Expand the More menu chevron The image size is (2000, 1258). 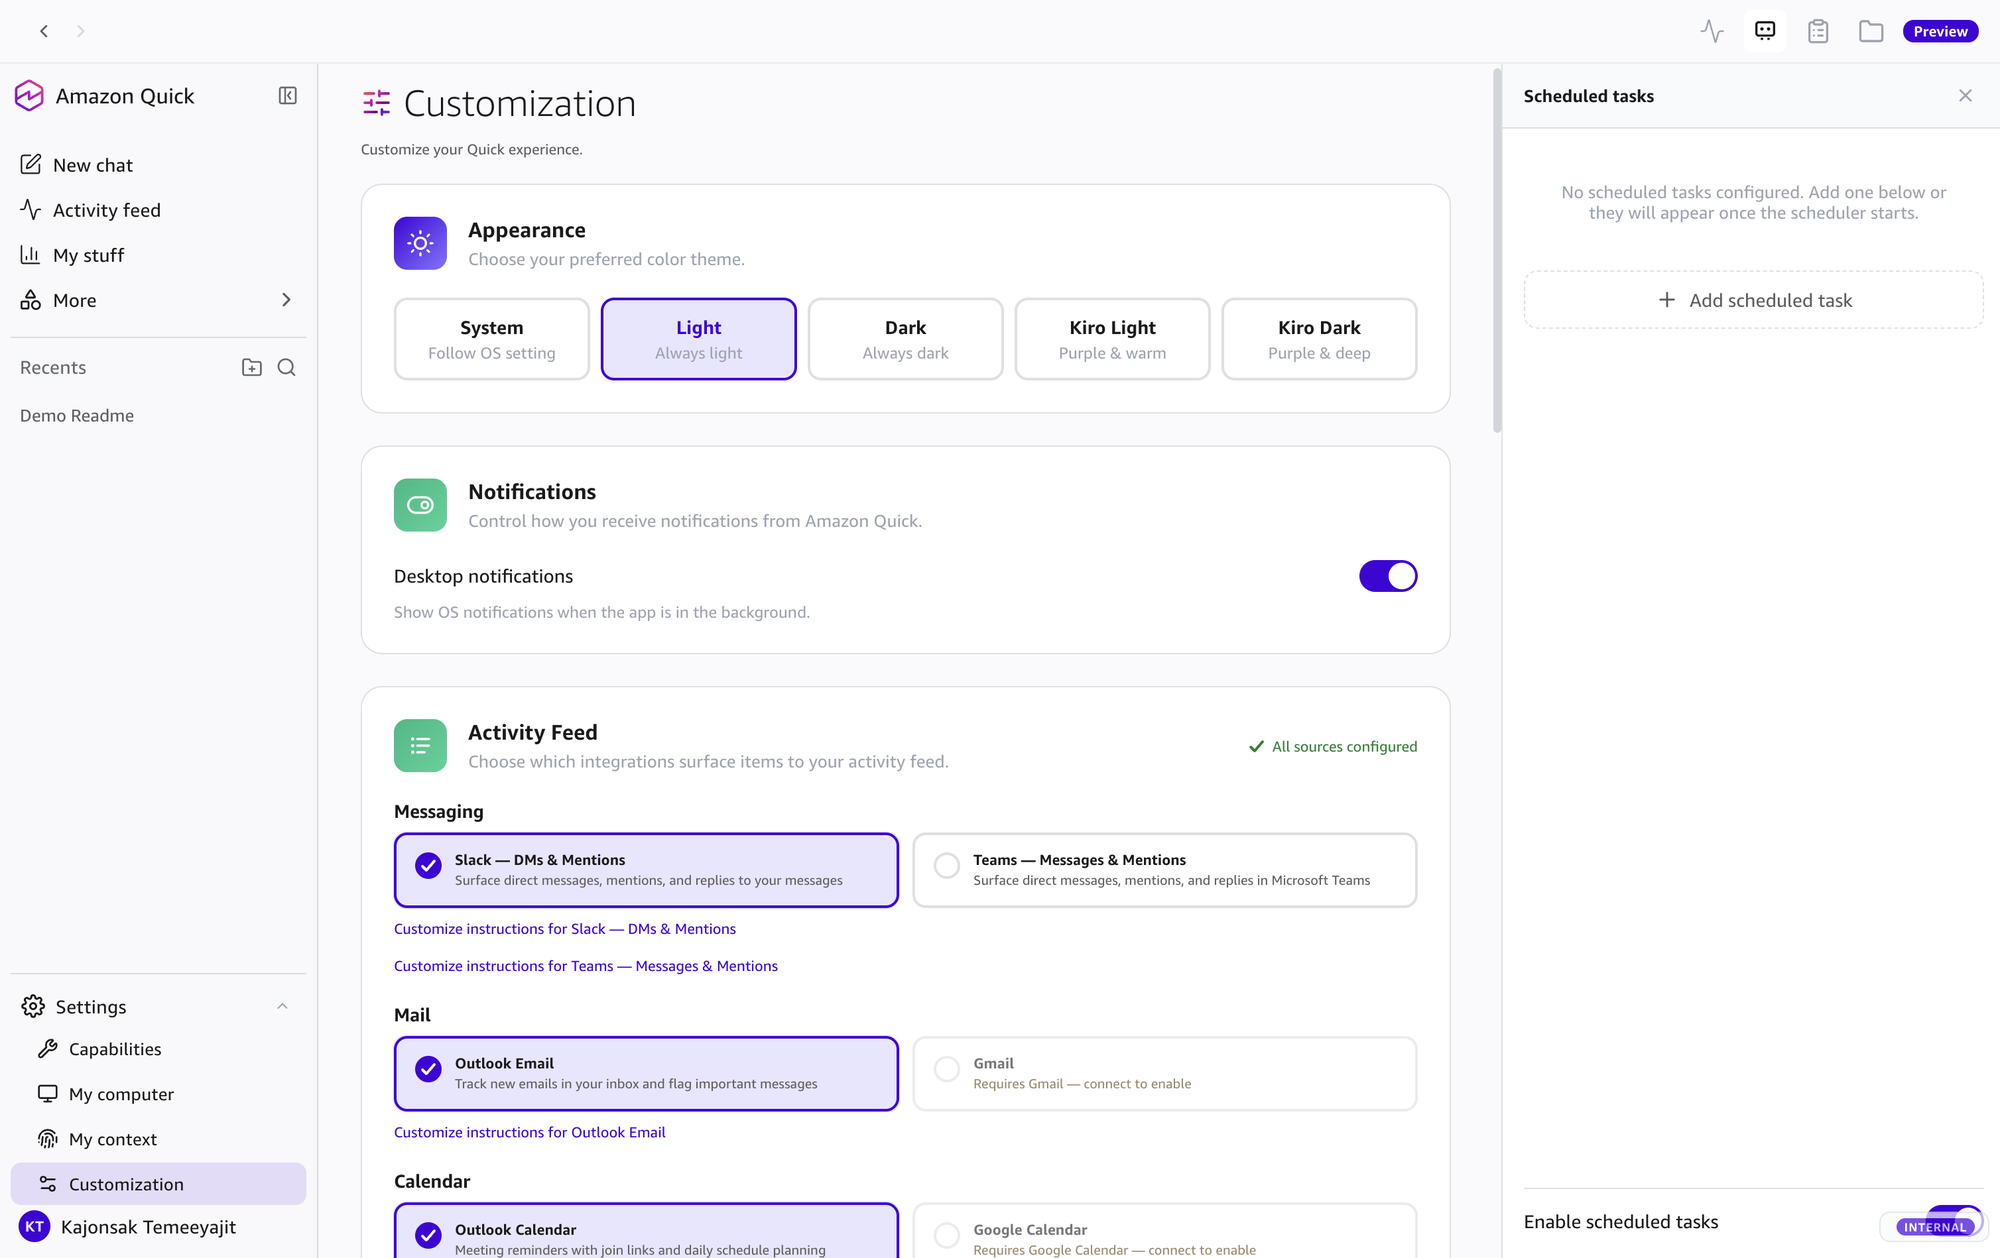[286, 300]
